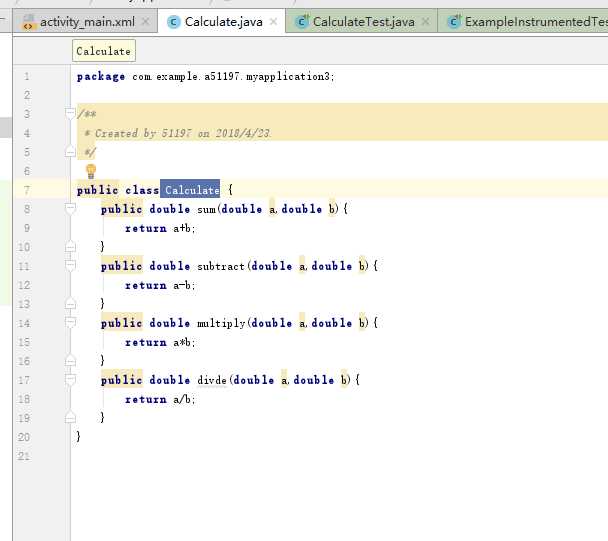Image resolution: width=608 pixels, height=541 pixels.
Task: Click the highlighted Calculate class name
Action: point(190,190)
